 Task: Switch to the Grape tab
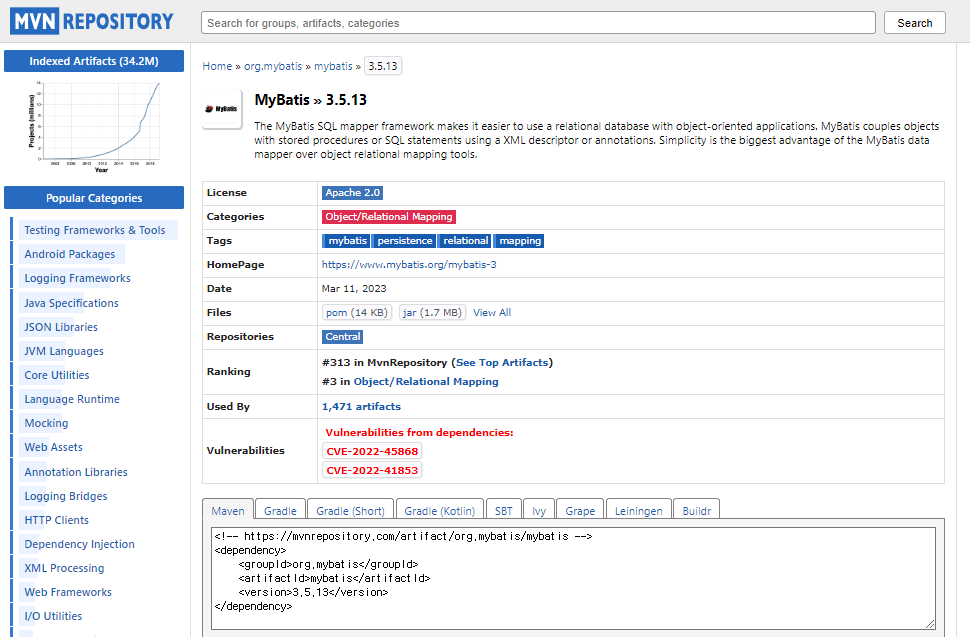click(x=580, y=511)
